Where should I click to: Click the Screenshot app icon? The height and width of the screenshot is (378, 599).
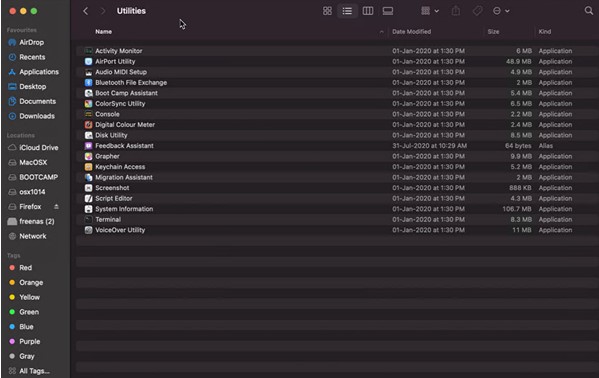point(89,188)
